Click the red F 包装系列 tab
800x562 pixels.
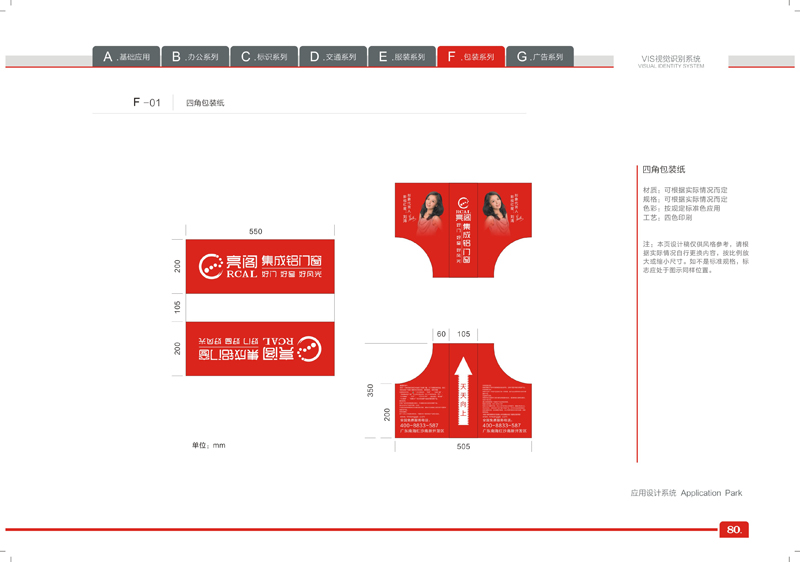coord(470,57)
